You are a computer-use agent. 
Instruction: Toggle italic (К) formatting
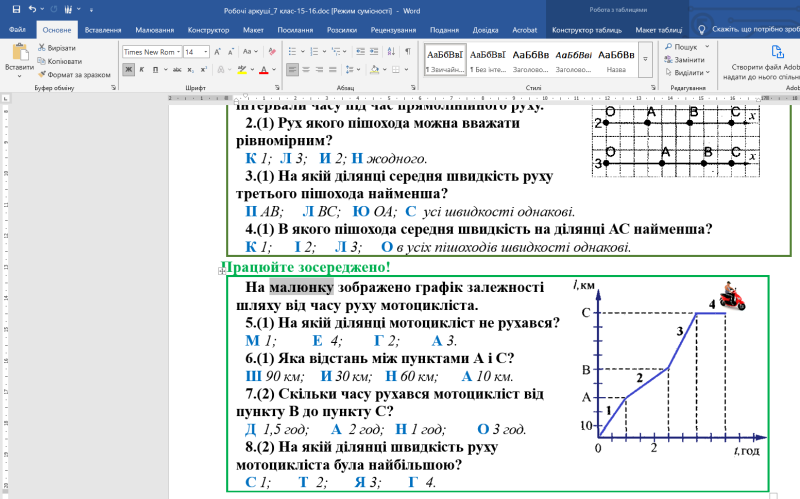tap(142, 69)
